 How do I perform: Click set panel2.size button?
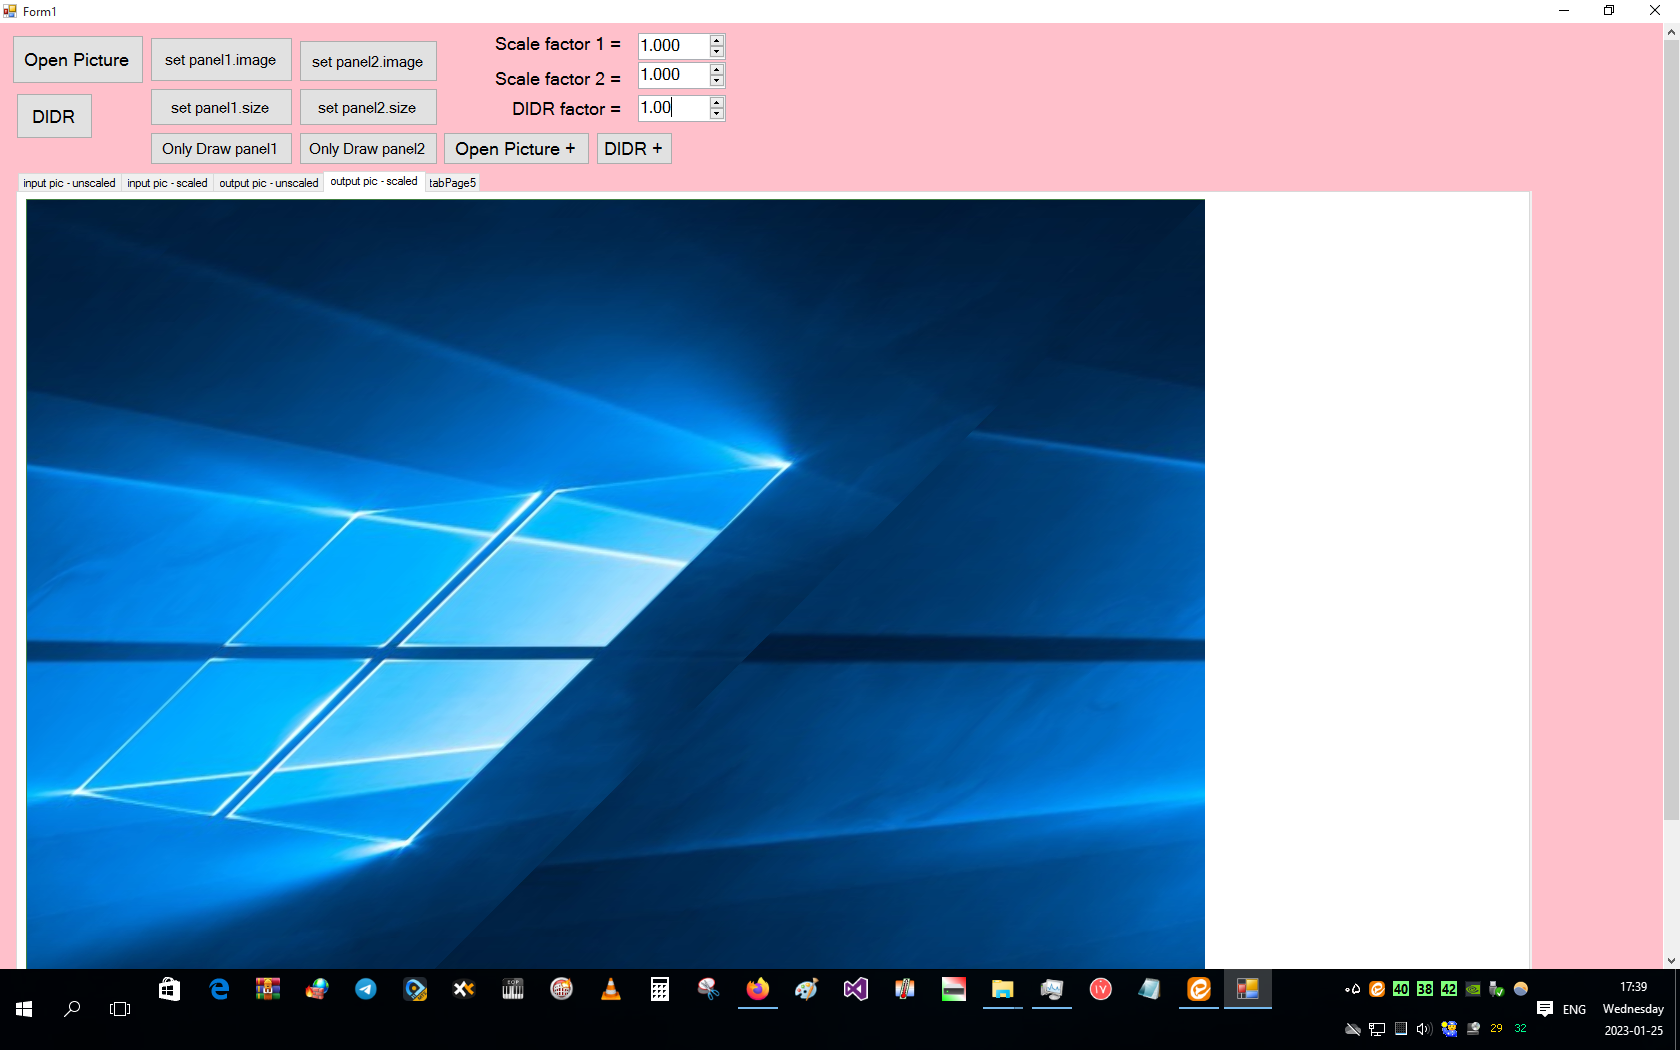(368, 108)
